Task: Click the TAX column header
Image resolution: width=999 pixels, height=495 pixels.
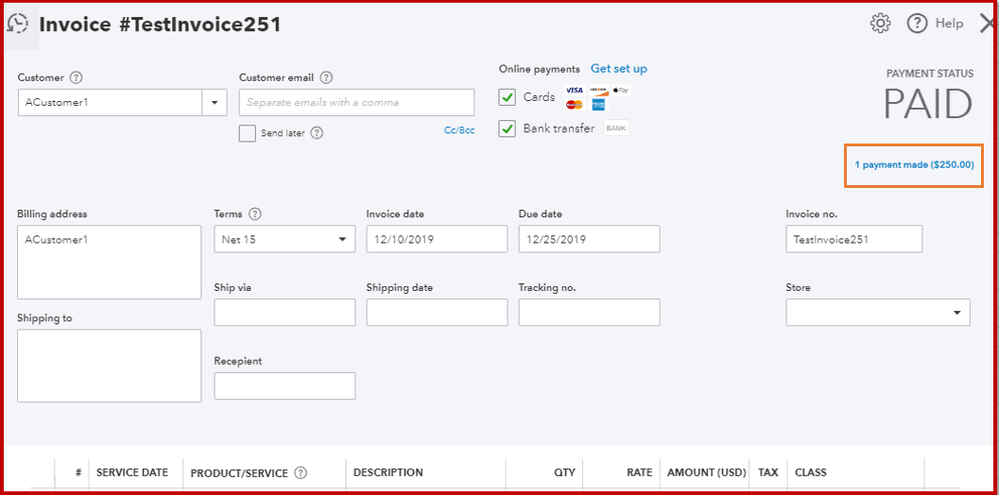Action: (768, 473)
